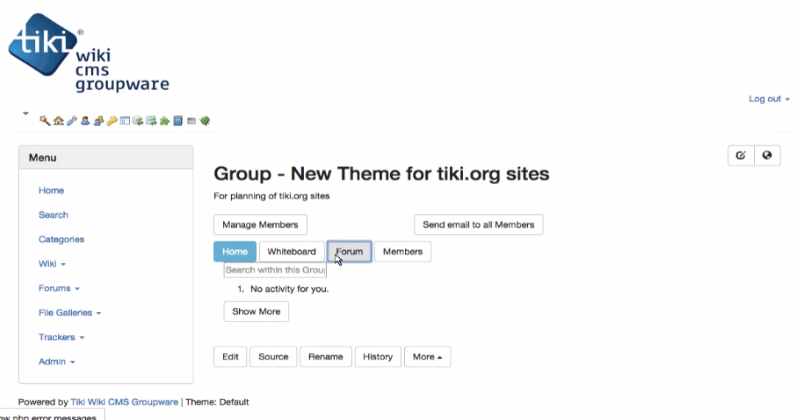Switch to the Members tab
800x420 pixels.
403,252
